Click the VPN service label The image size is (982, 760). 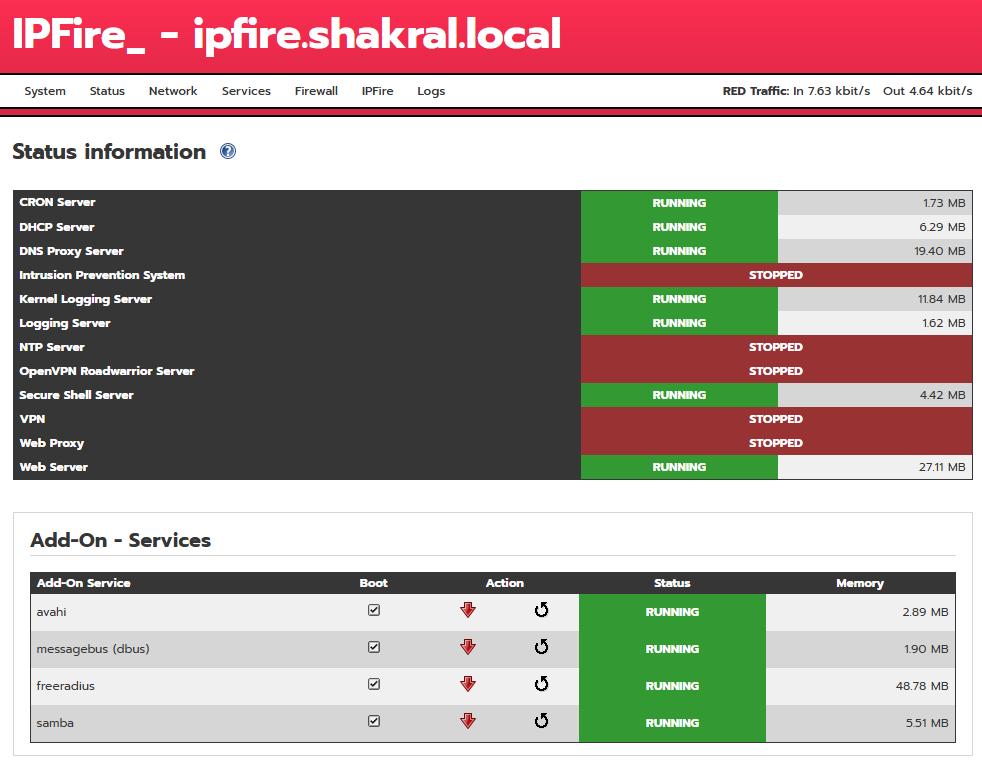coord(32,419)
